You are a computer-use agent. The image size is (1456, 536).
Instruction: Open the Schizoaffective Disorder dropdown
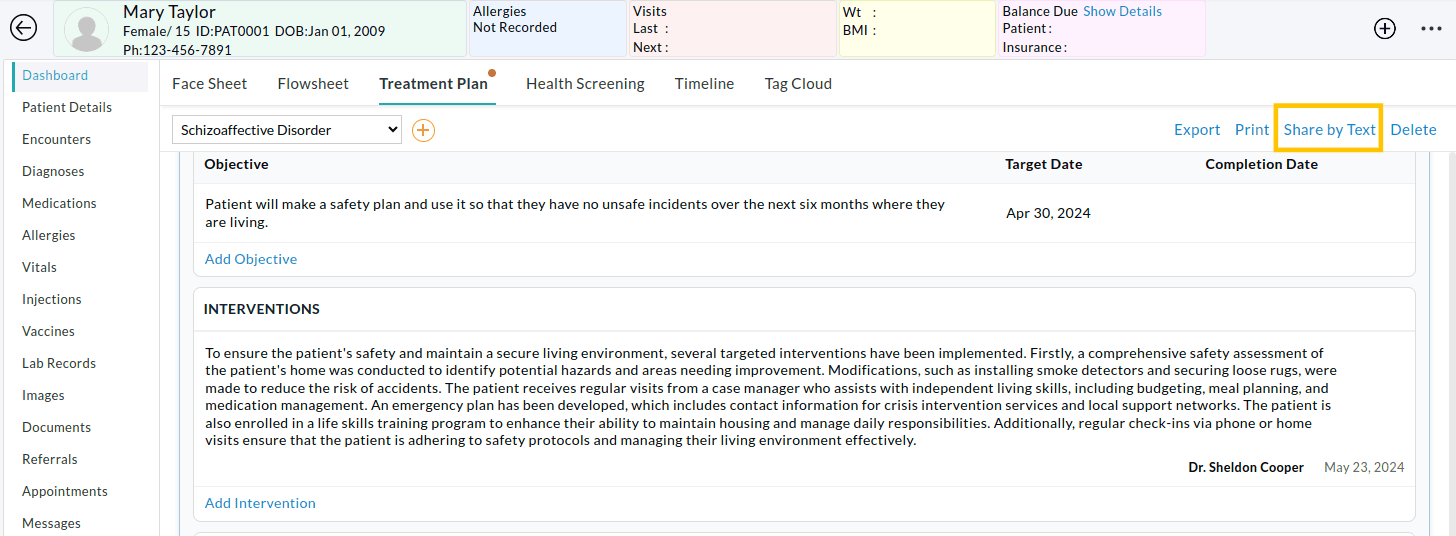pyautogui.click(x=286, y=130)
